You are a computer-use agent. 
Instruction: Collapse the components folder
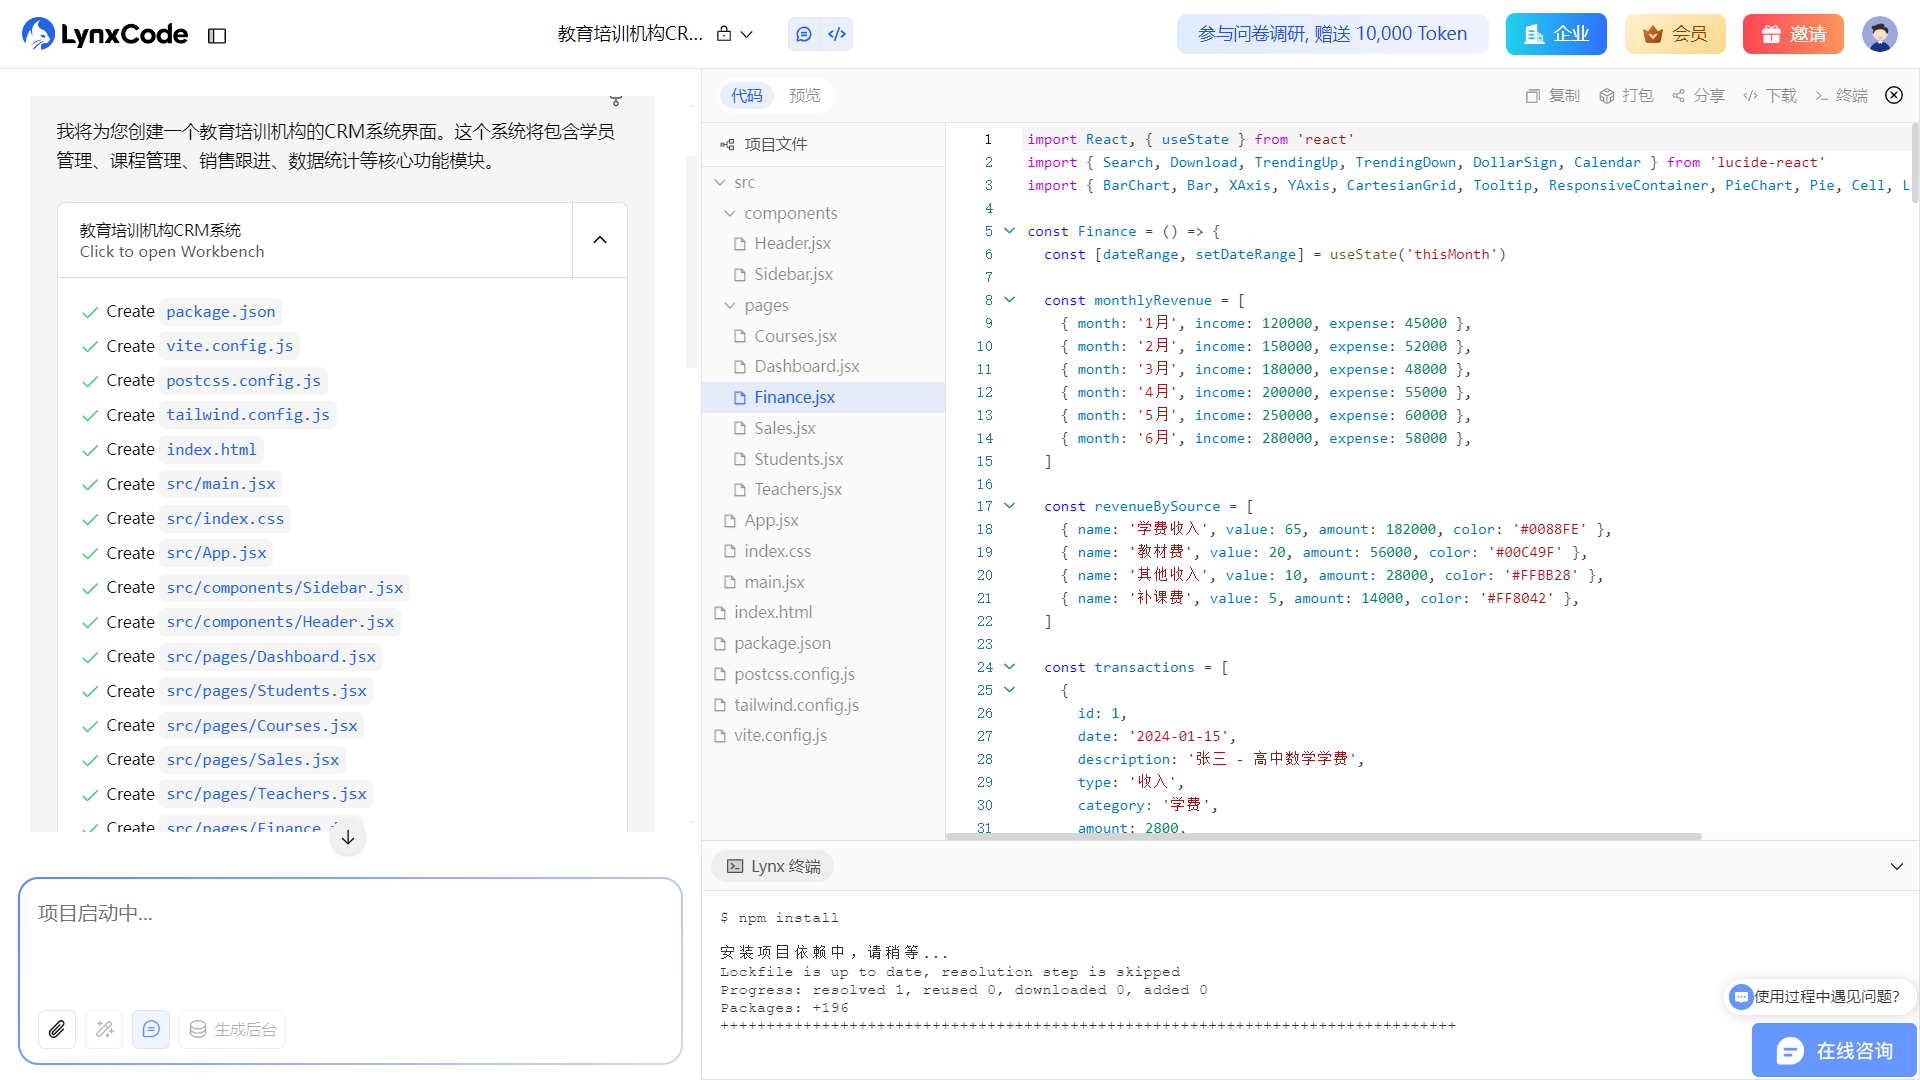(x=730, y=213)
